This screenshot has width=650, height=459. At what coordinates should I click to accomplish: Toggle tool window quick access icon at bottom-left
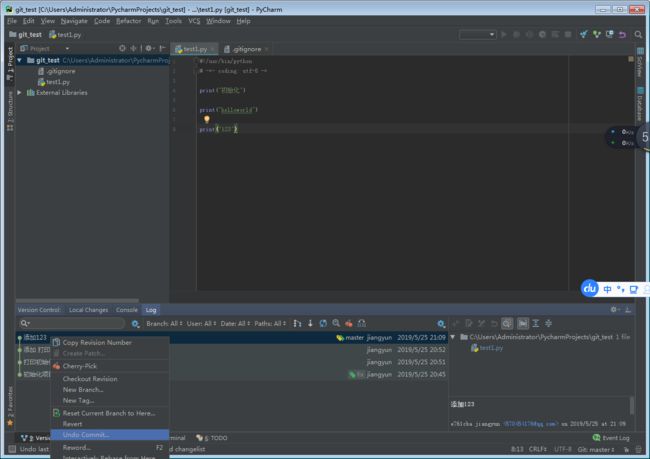coord(12,449)
